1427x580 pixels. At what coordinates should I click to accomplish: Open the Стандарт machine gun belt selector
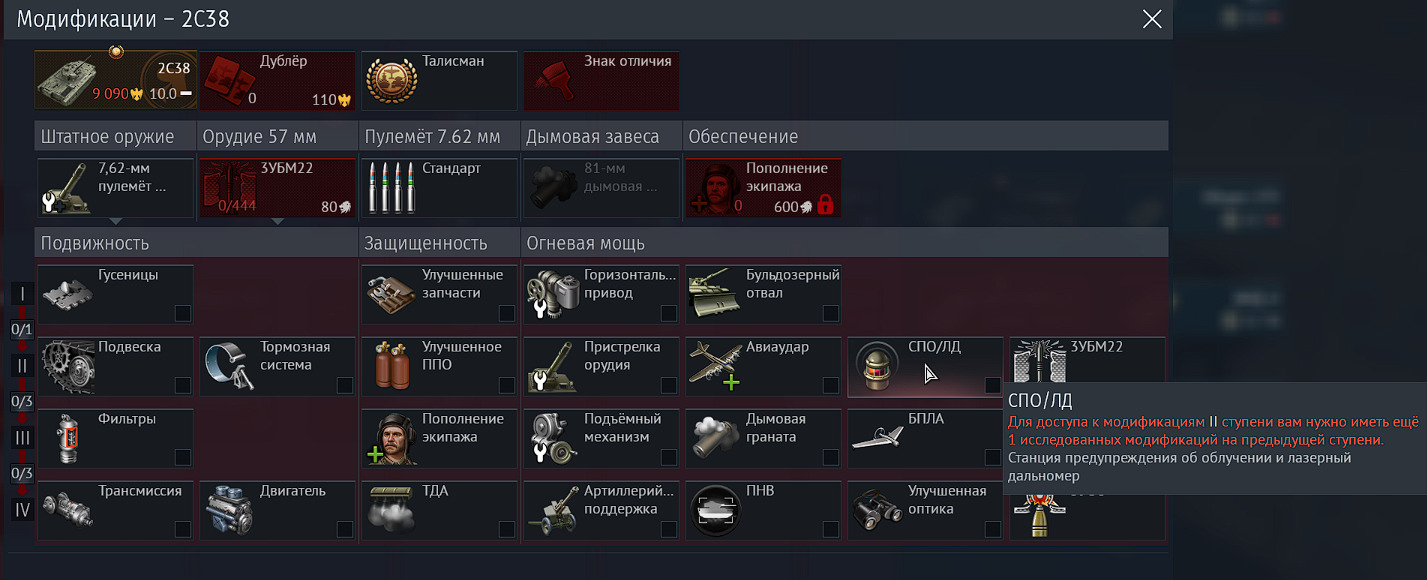pos(440,187)
